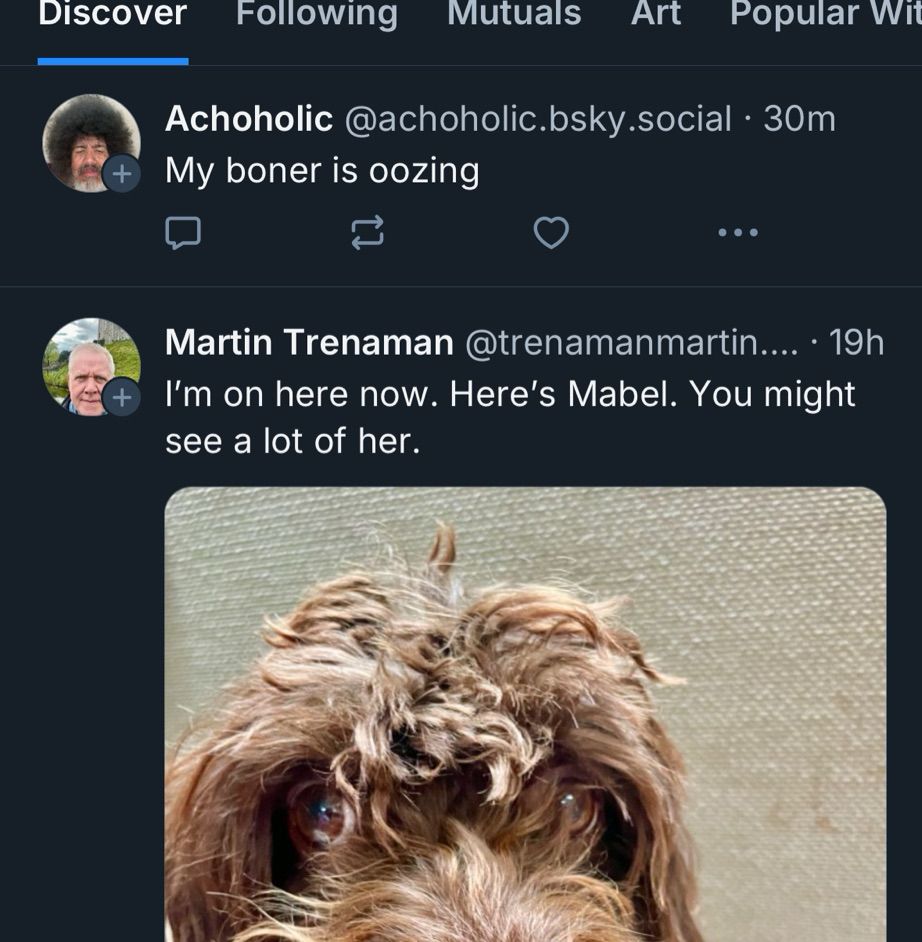
Task: Open more options on Achoholic's post
Action: [738, 233]
